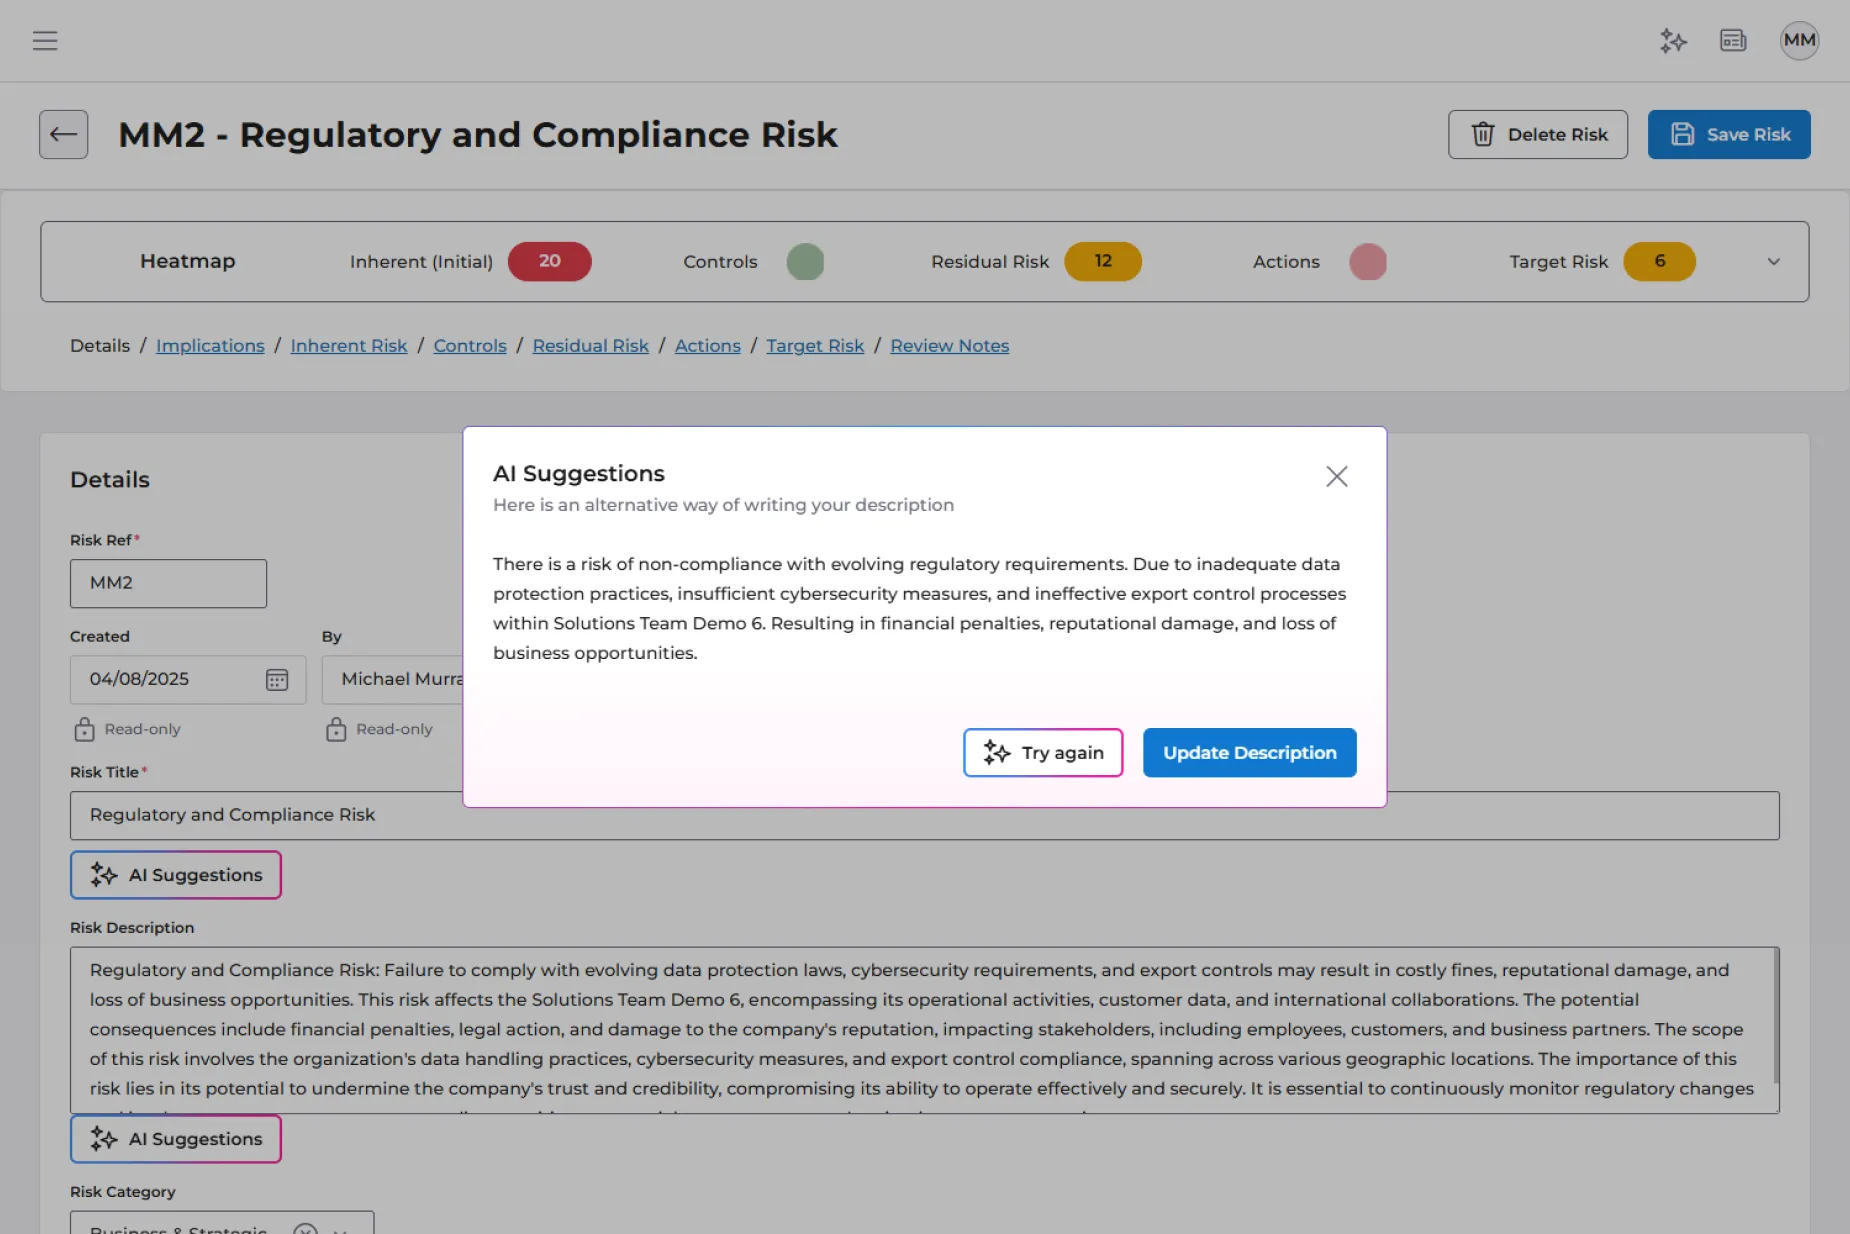Click the Heatmap label
Screen dimensions: 1850x1234
click(188, 261)
